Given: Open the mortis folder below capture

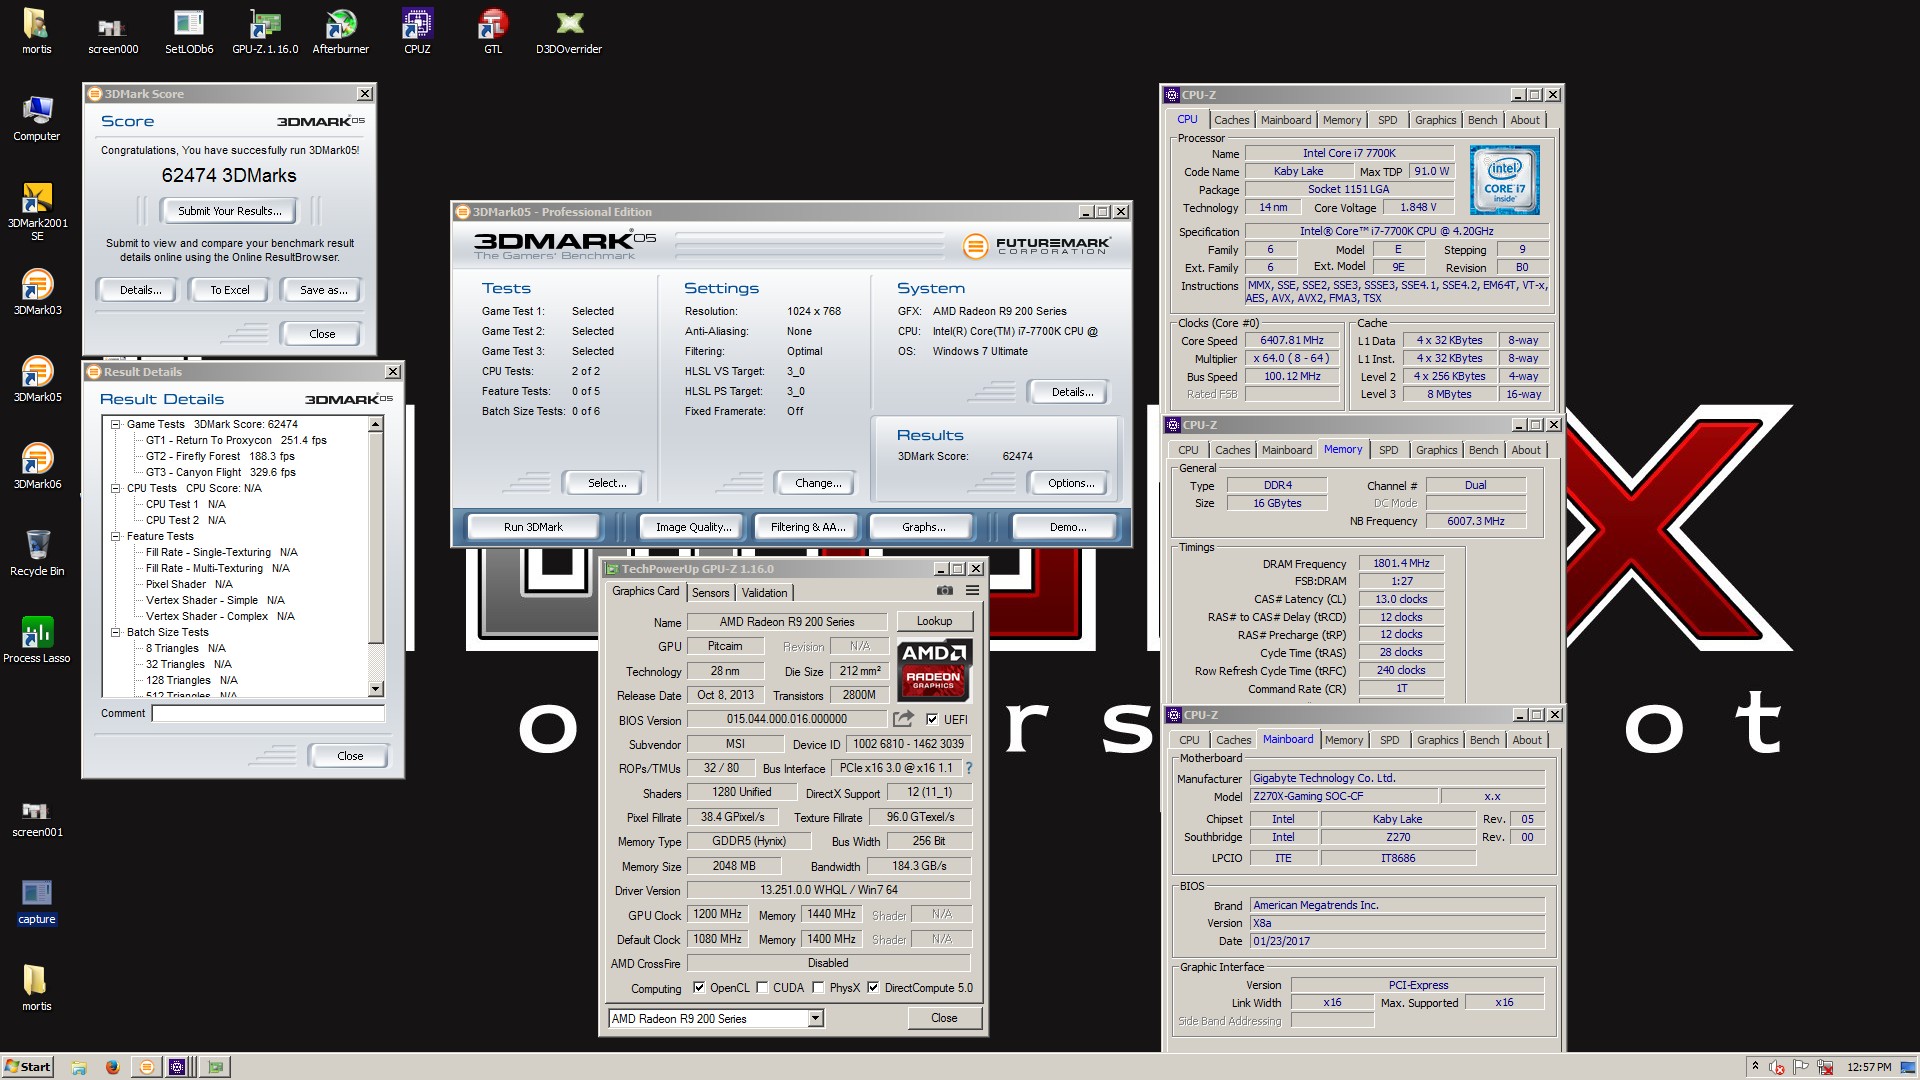Looking at the screenshot, I should (x=37, y=990).
